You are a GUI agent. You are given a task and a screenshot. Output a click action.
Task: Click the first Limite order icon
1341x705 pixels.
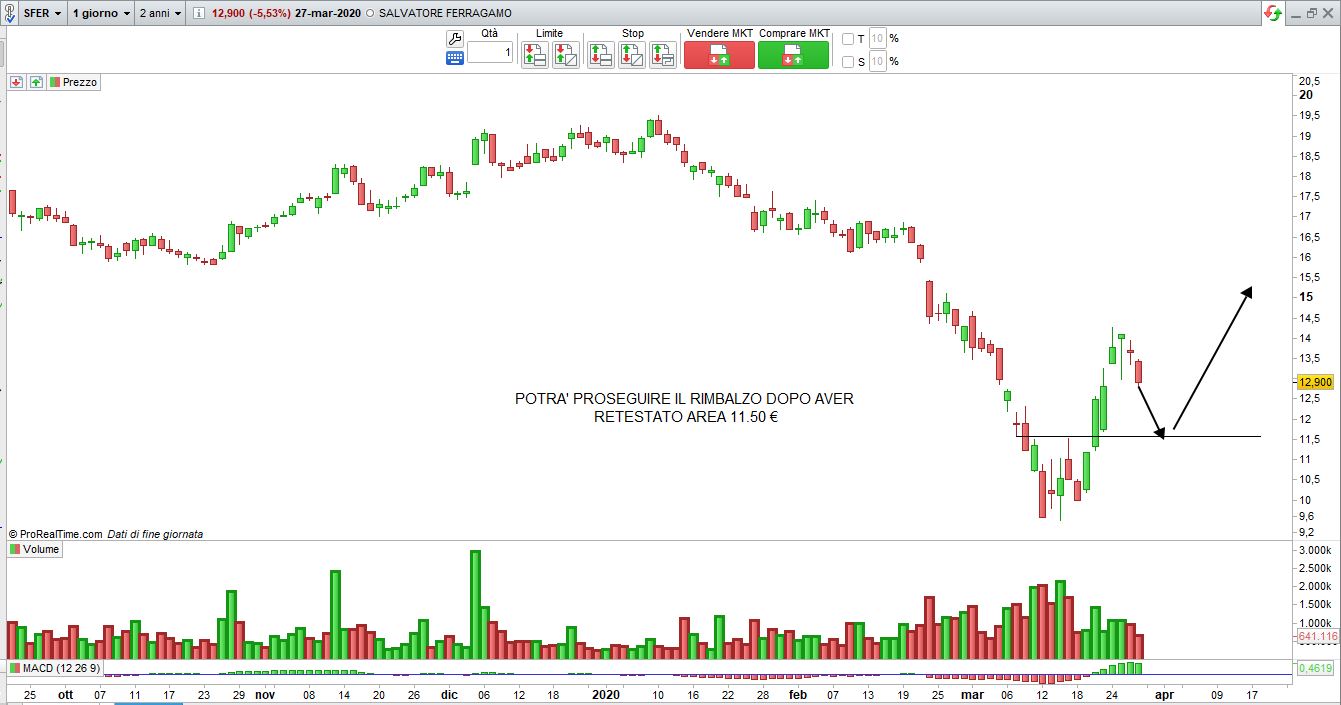(534, 55)
